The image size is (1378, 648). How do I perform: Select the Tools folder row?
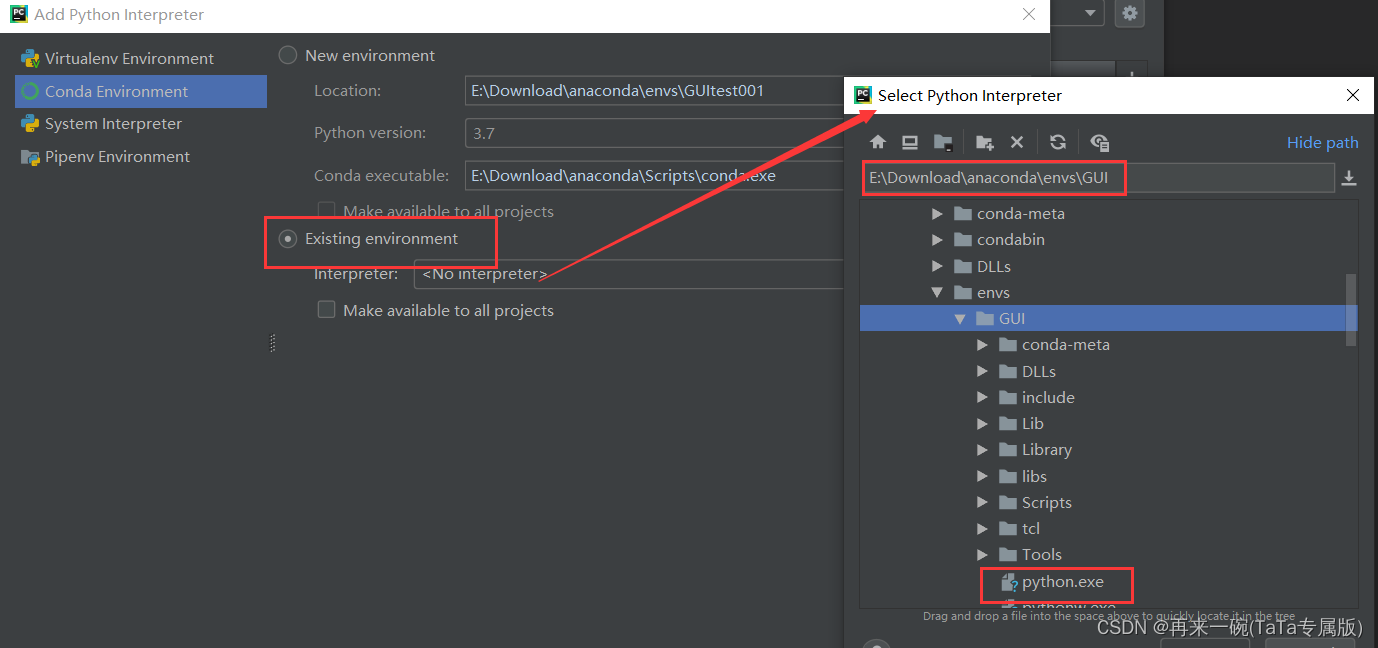(1109, 554)
